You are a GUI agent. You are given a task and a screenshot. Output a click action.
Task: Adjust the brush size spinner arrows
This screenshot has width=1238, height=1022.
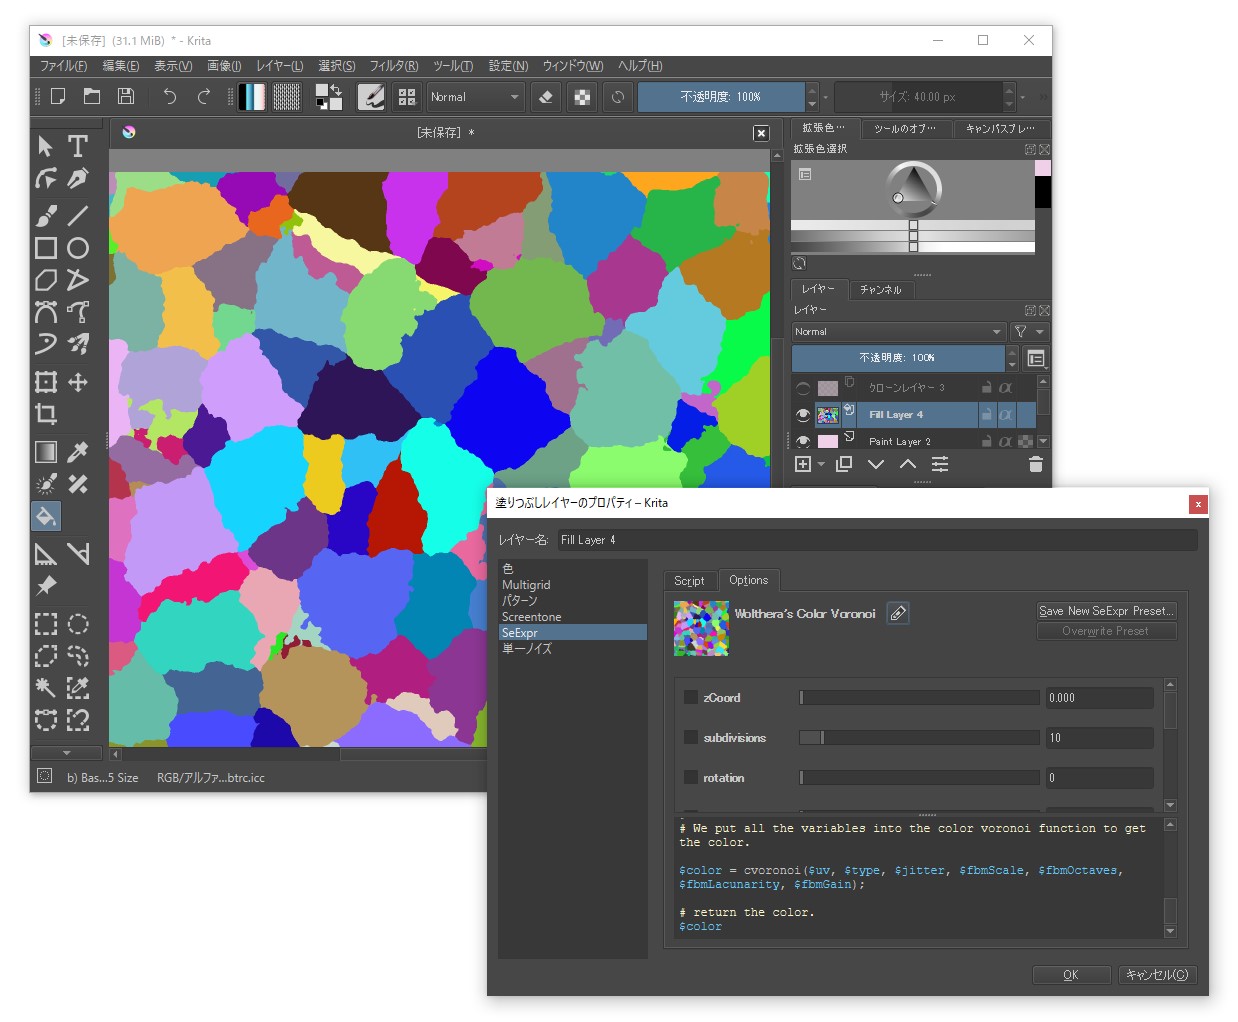click(x=1009, y=97)
